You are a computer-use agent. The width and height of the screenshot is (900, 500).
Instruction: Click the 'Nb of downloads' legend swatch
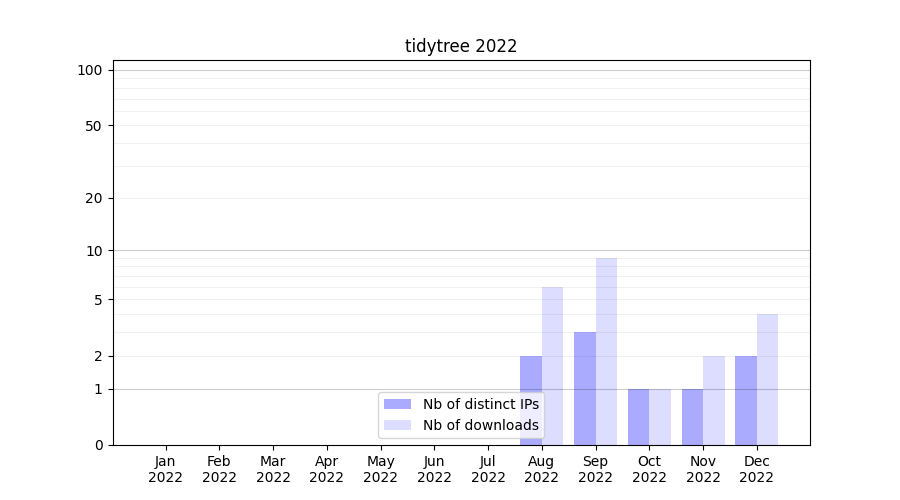click(397, 425)
